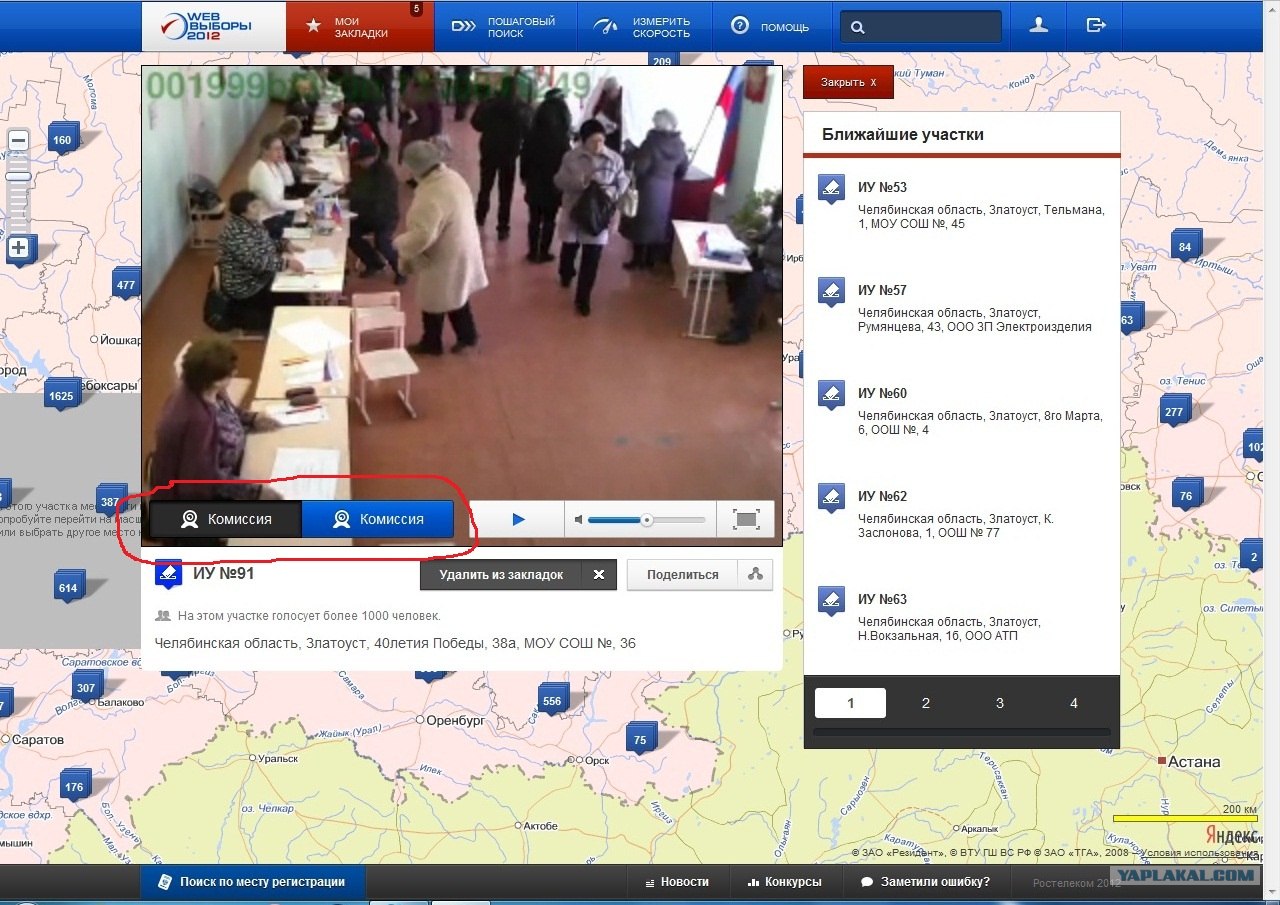1280x905 pixels.
Task: Open the Помощь help section
Action: coord(770,27)
